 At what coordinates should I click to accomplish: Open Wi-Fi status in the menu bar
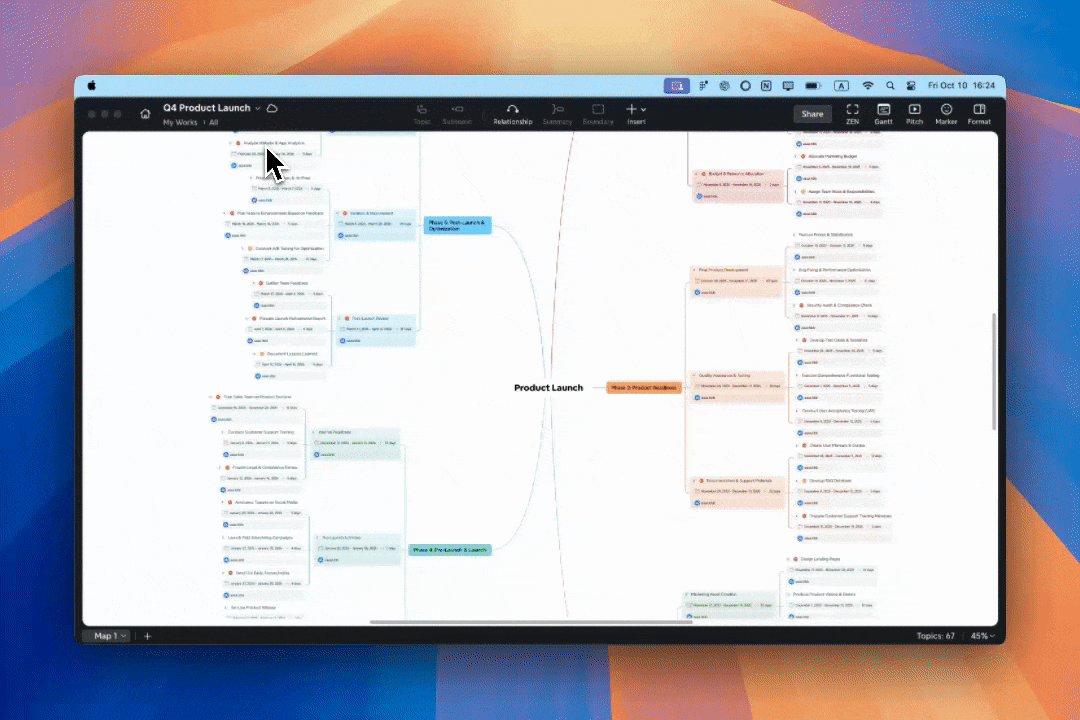tap(868, 85)
